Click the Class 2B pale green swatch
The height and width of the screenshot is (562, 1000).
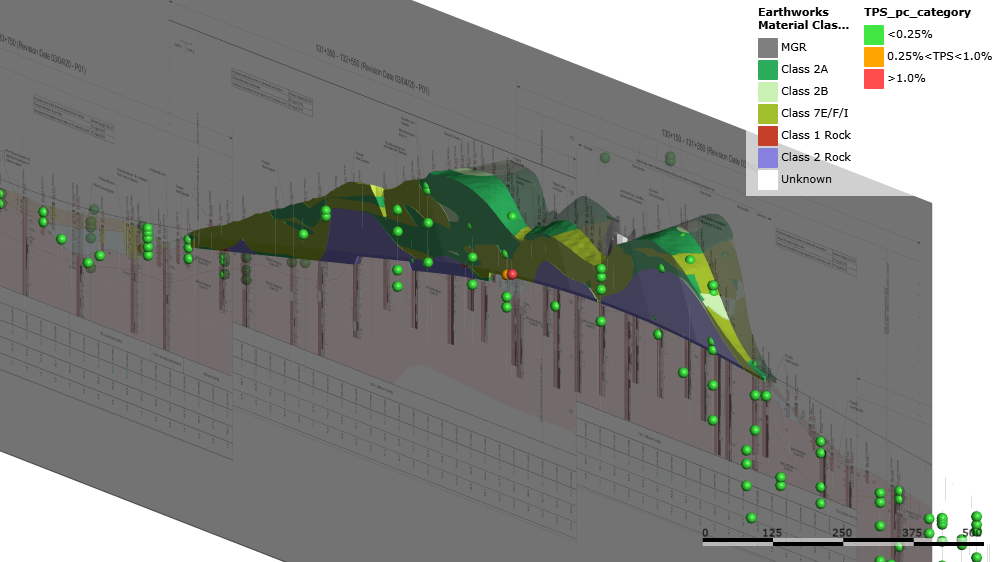[x=768, y=91]
